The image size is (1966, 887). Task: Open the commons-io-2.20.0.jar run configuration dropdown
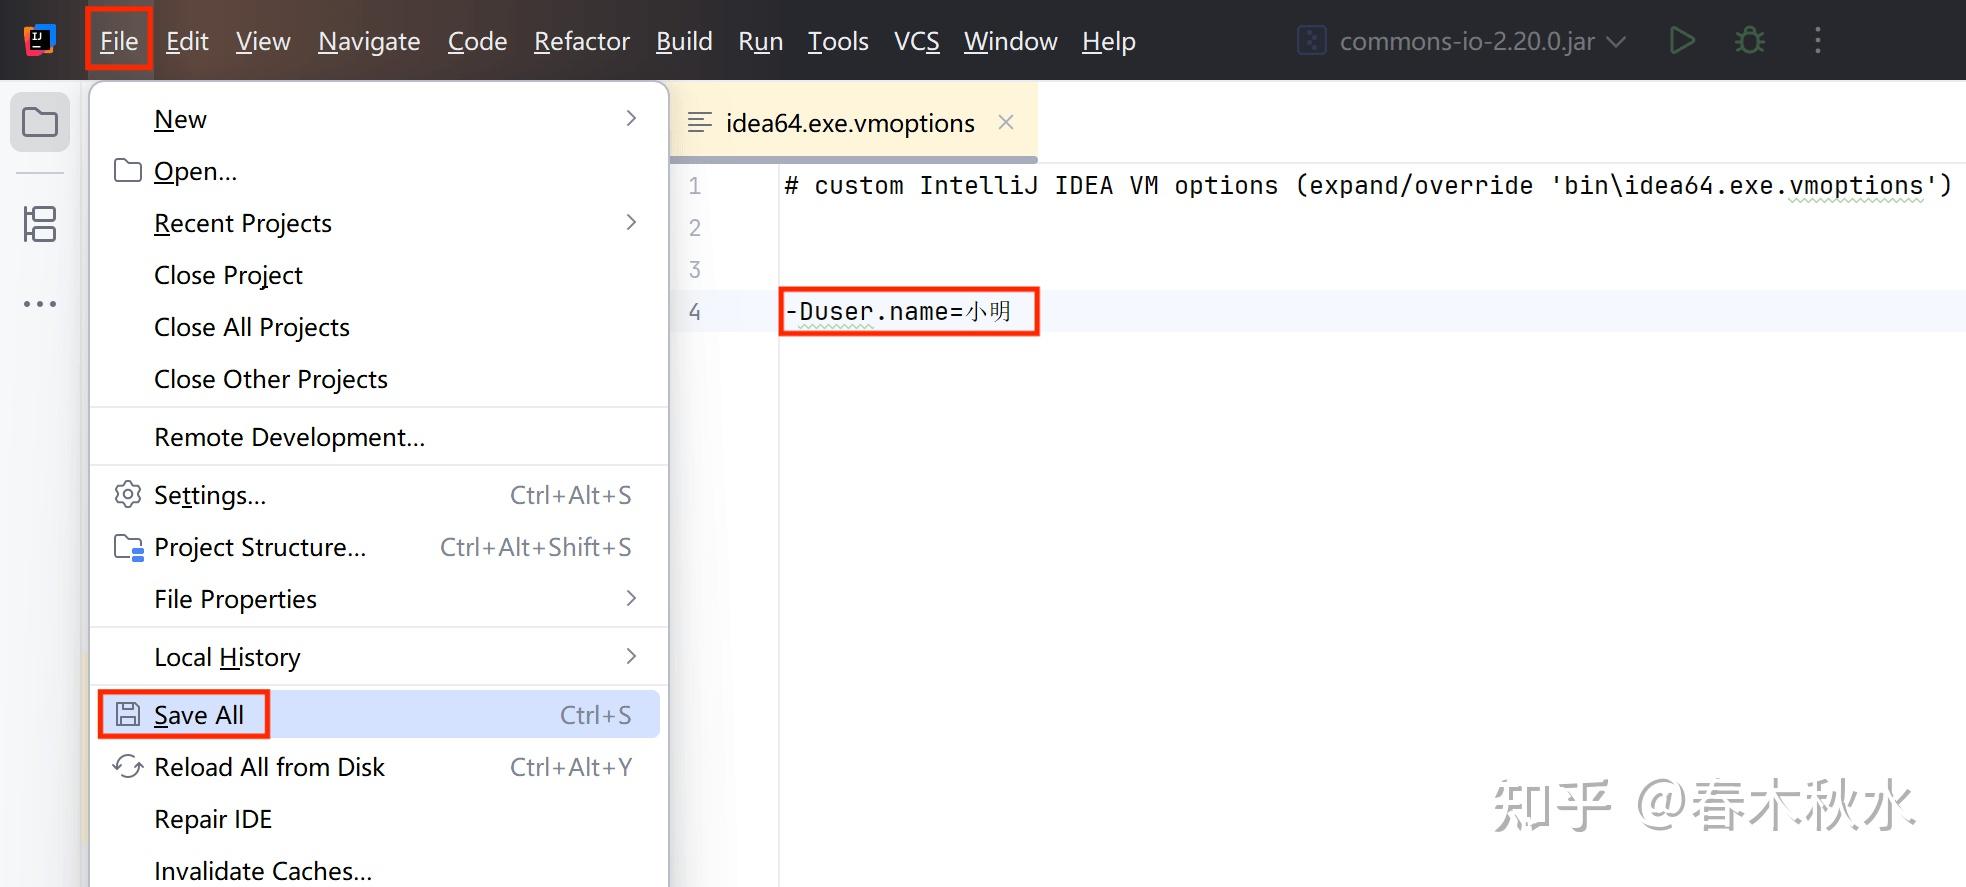coord(1461,41)
